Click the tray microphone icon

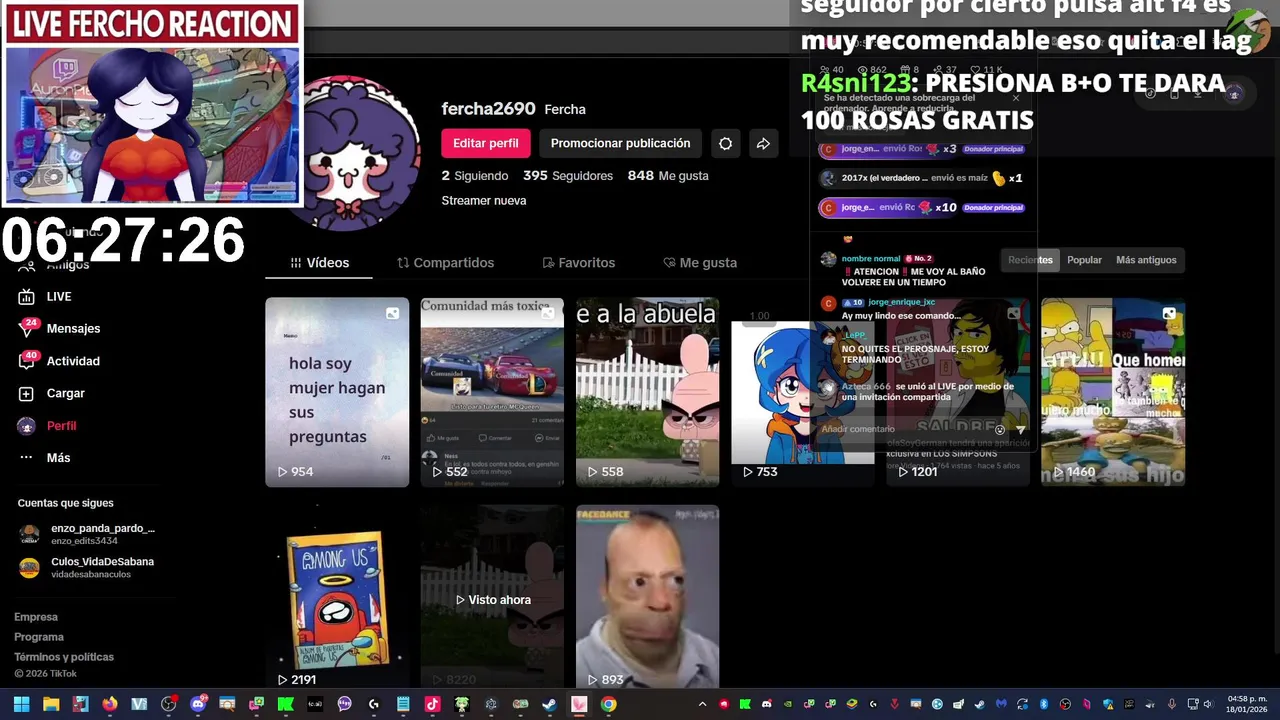coord(1171,704)
